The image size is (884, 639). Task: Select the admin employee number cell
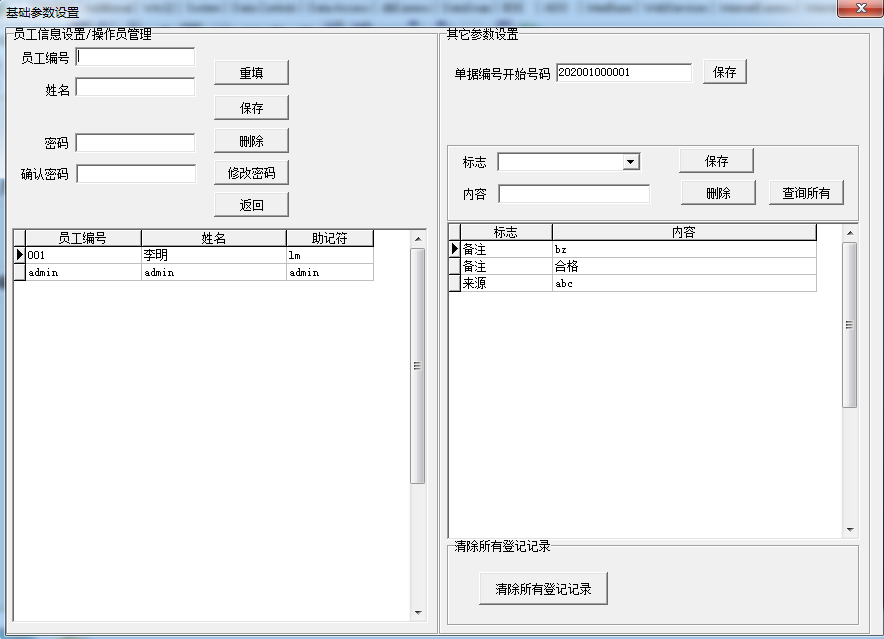[83, 272]
